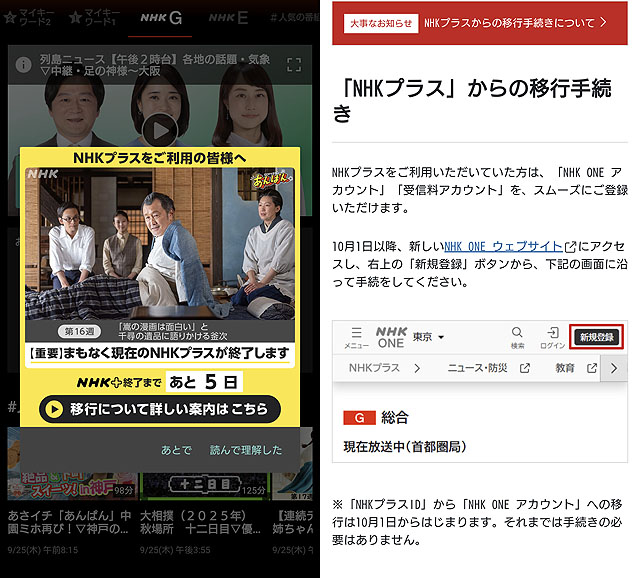Play the 列島ニュース live video
Viewport: 640px width, 578px height.
coord(160,131)
